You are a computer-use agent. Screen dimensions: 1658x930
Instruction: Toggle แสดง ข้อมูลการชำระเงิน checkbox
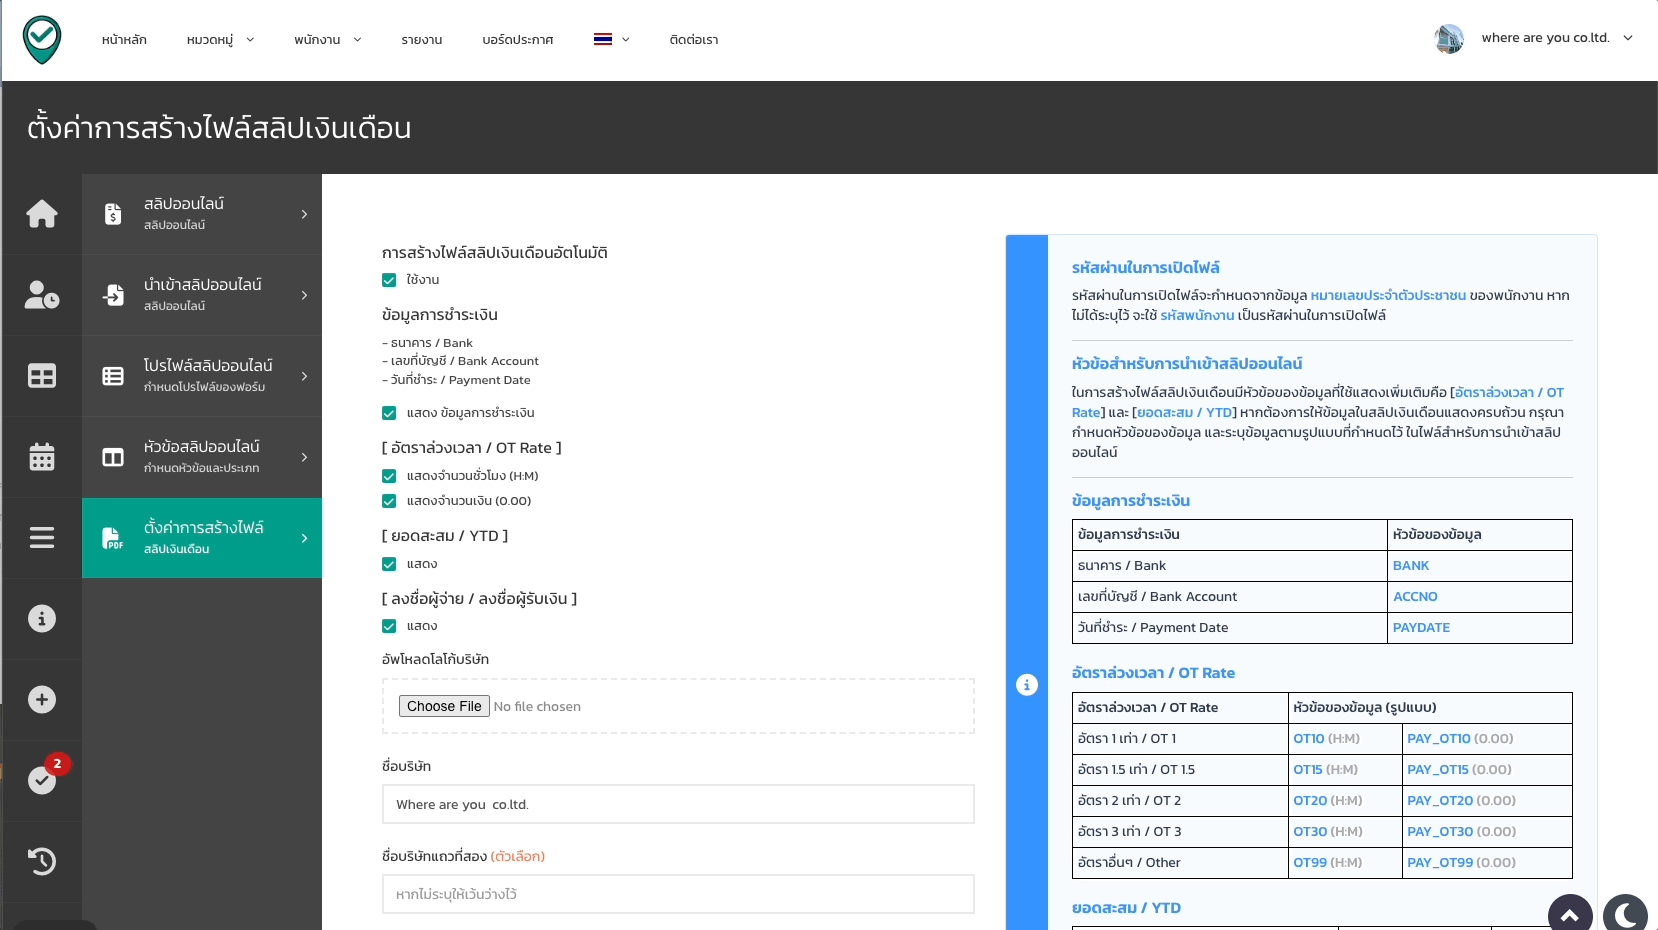tap(389, 413)
